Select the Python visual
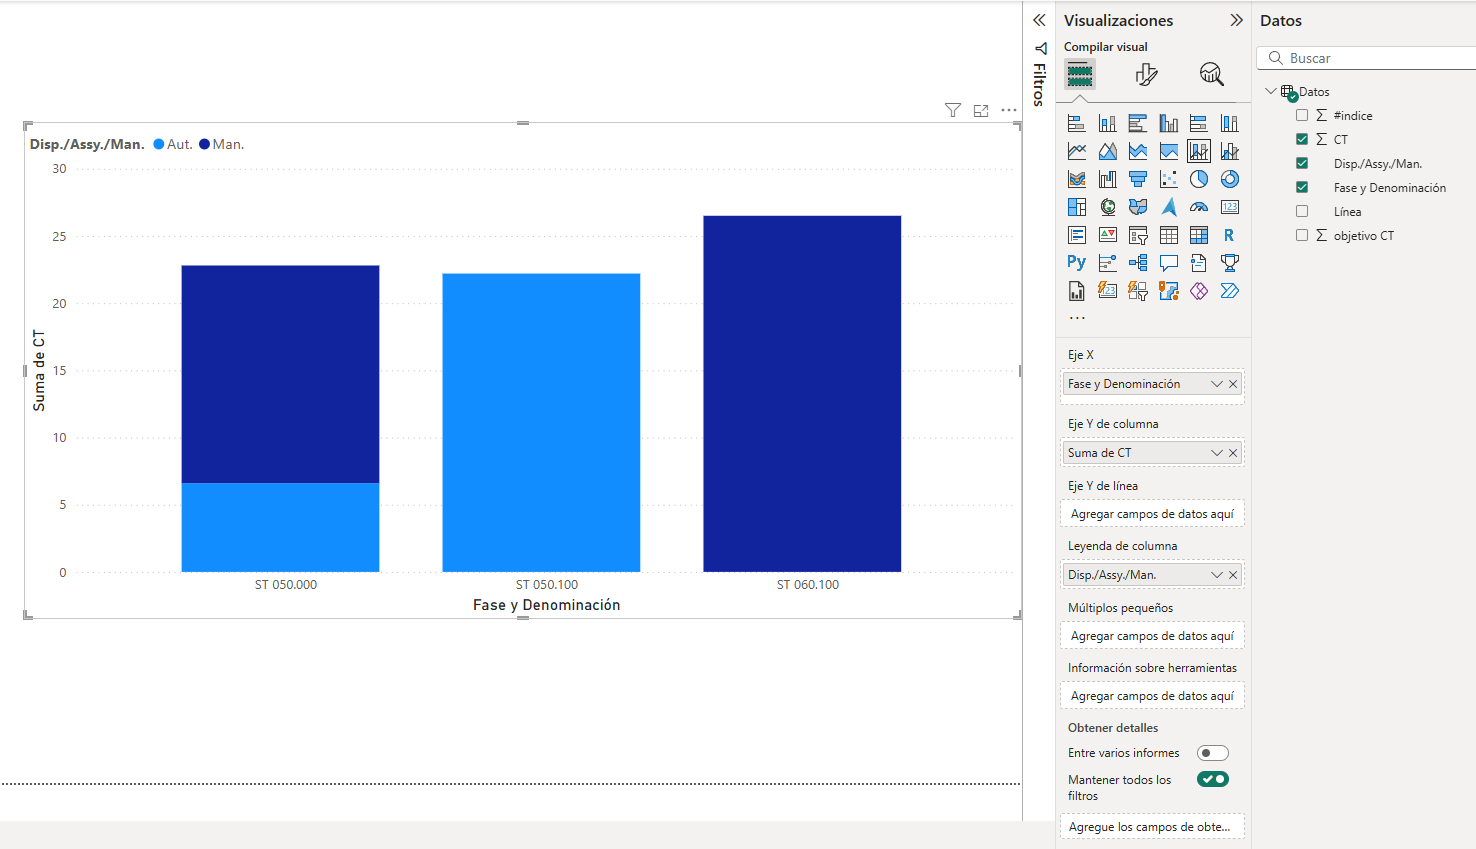The width and height of the screenshot is (1476, 849). pos(1077,262)
